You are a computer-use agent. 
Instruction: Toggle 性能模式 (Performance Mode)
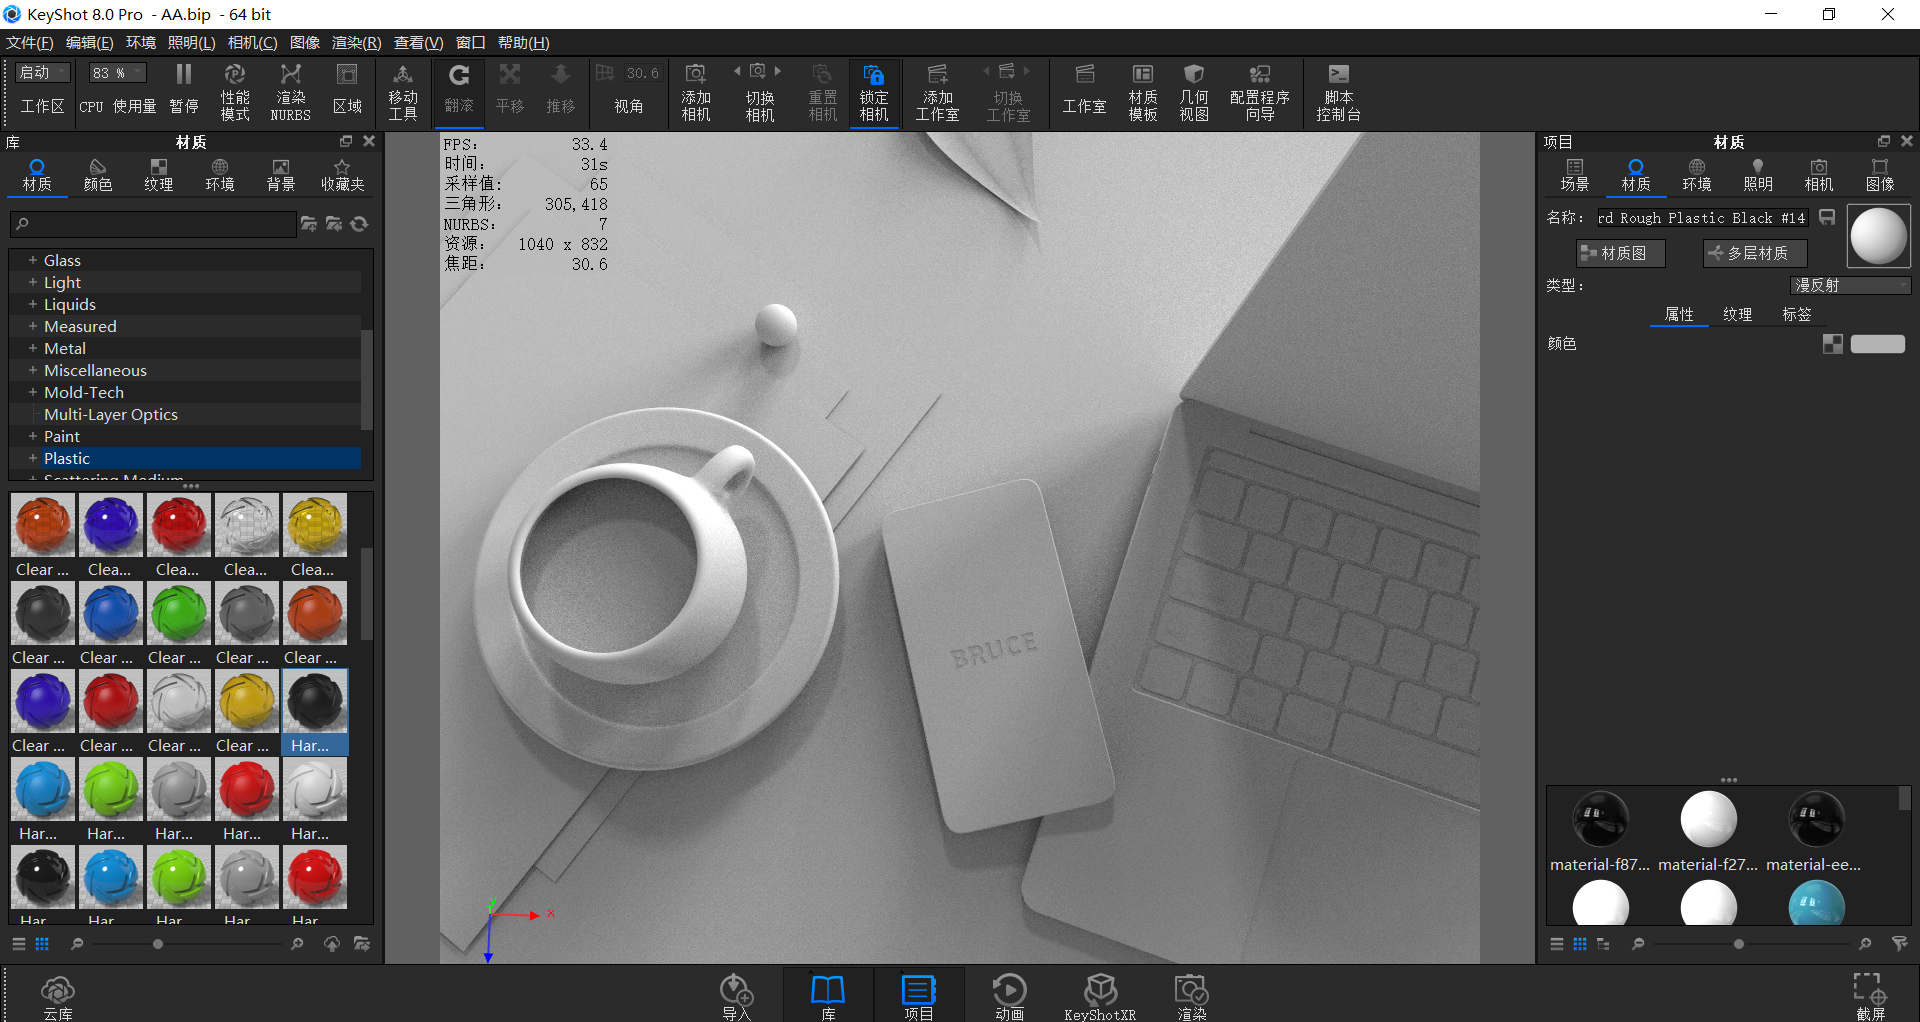pyautogui.click(x=235, y=92)
